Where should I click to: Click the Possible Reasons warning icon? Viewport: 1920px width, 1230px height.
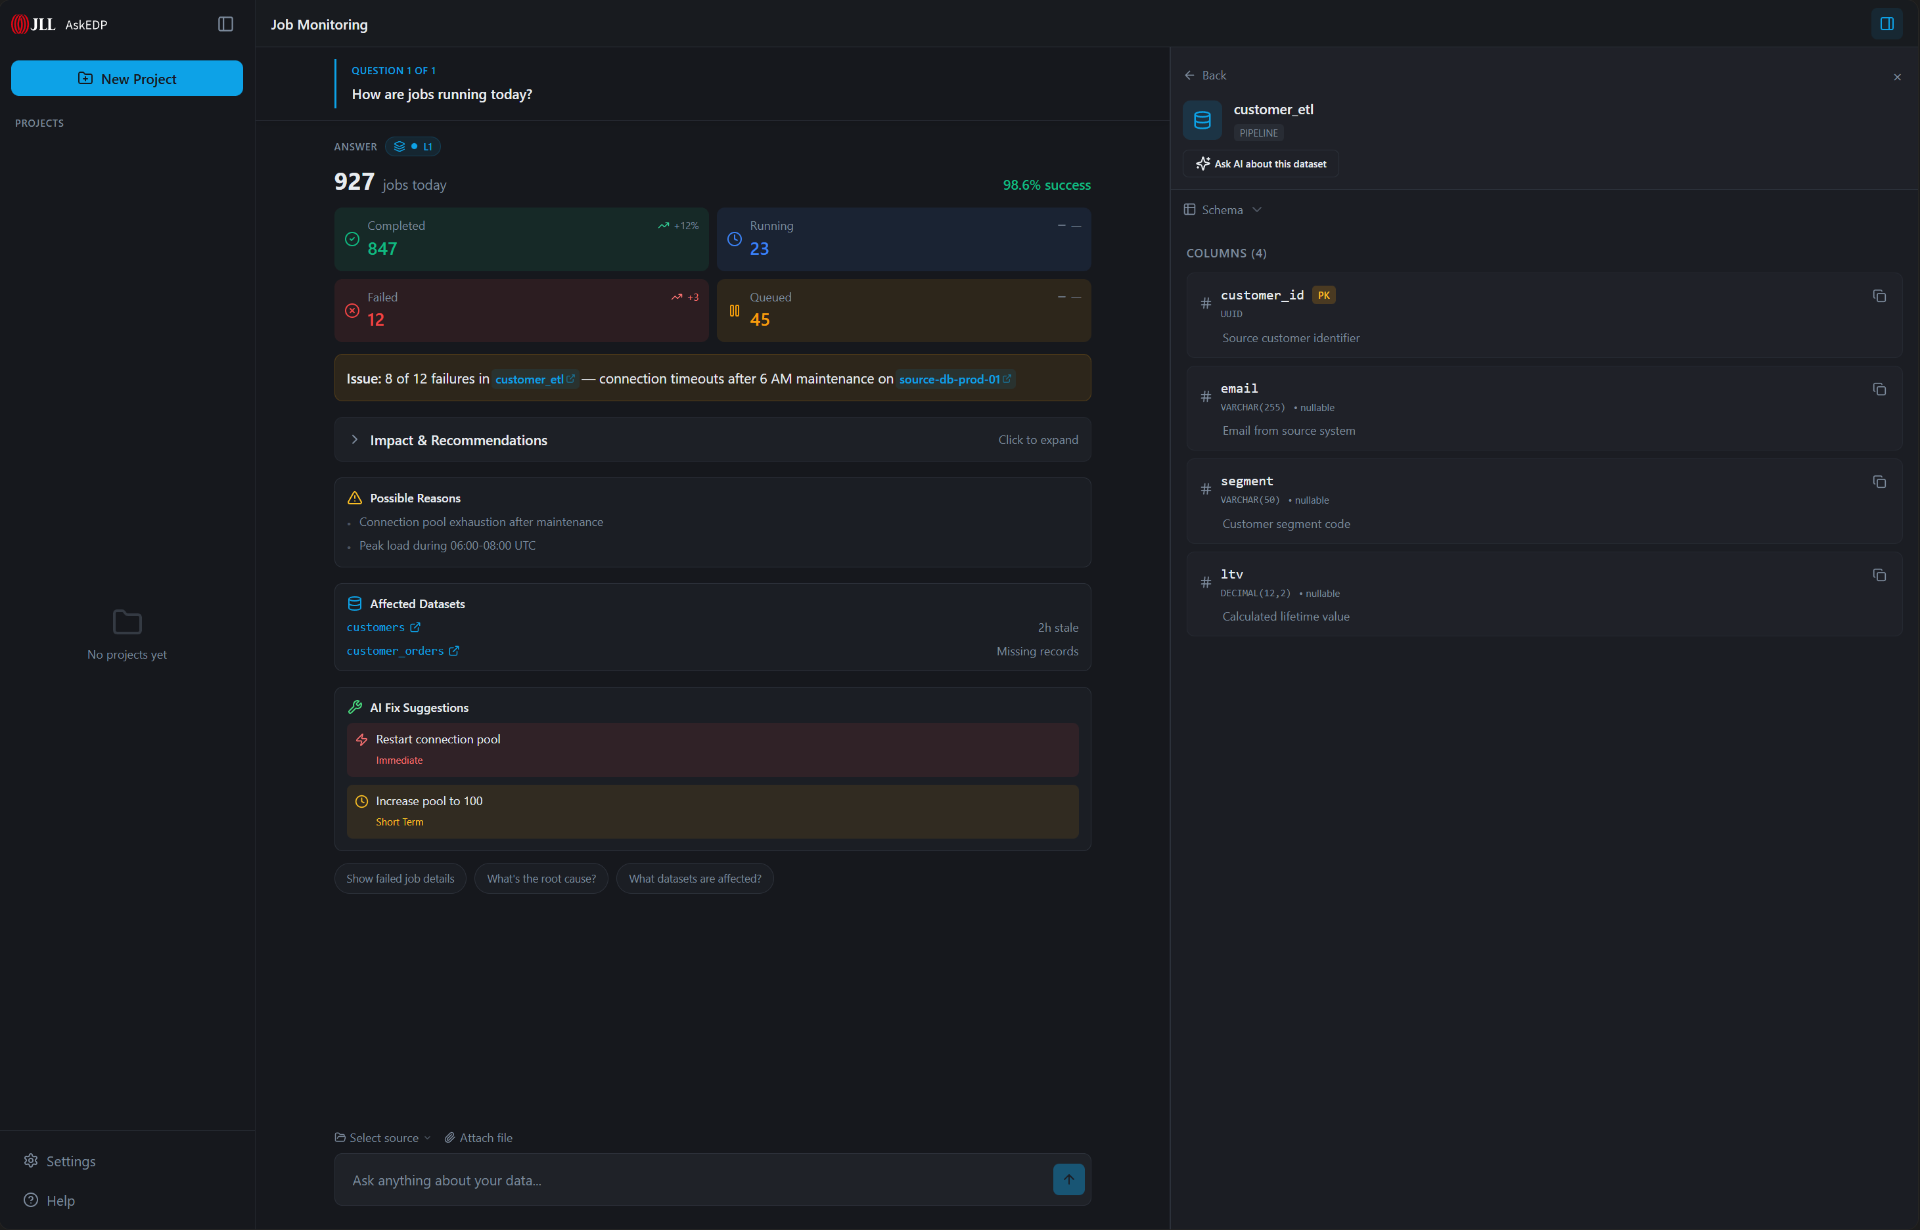(x=354, y=498)
